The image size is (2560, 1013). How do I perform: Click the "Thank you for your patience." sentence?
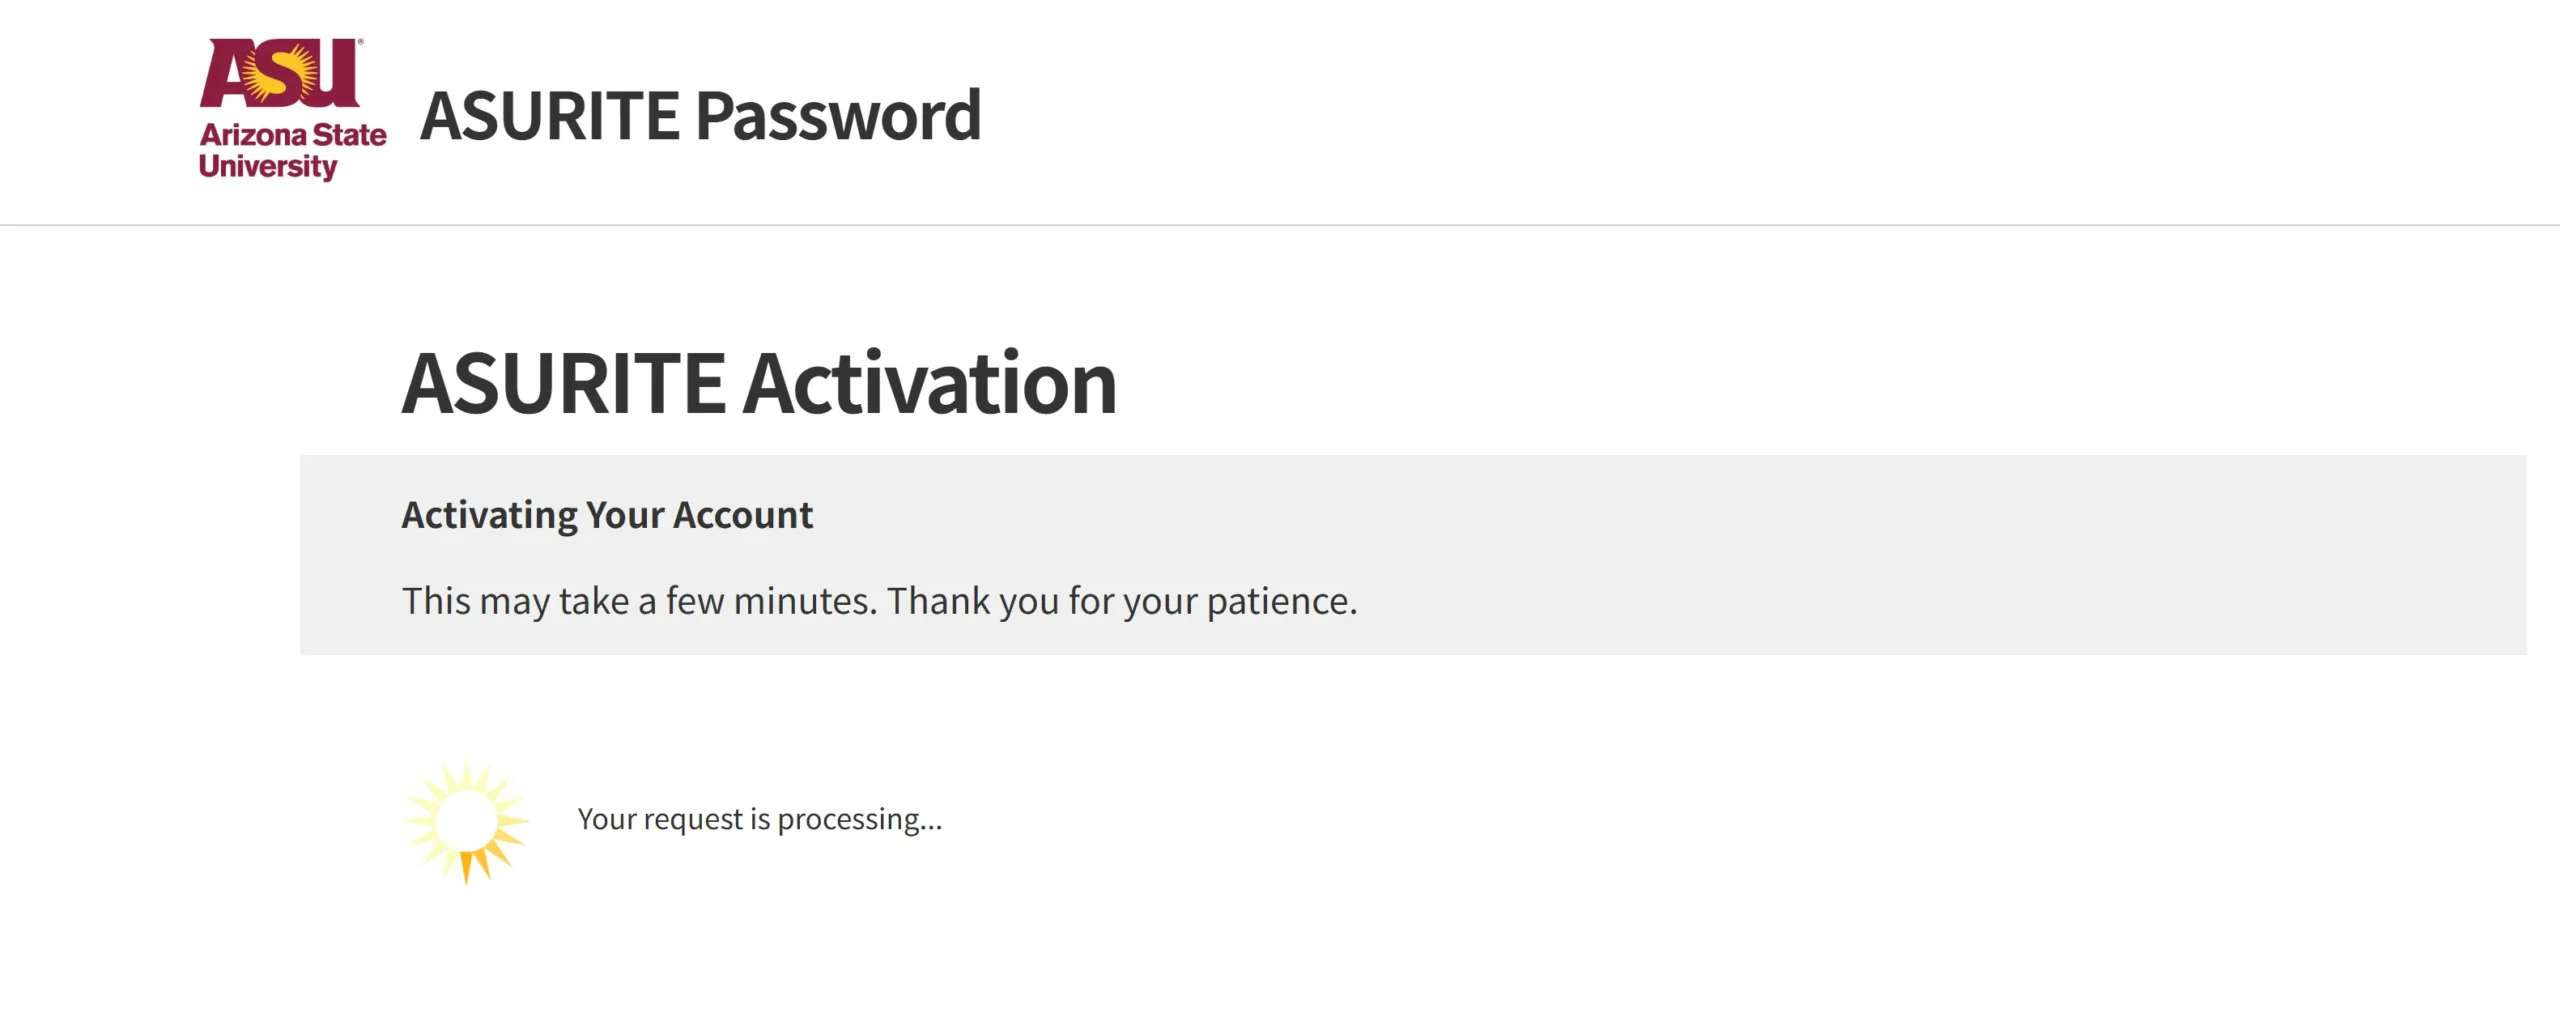click(1122, 601)
